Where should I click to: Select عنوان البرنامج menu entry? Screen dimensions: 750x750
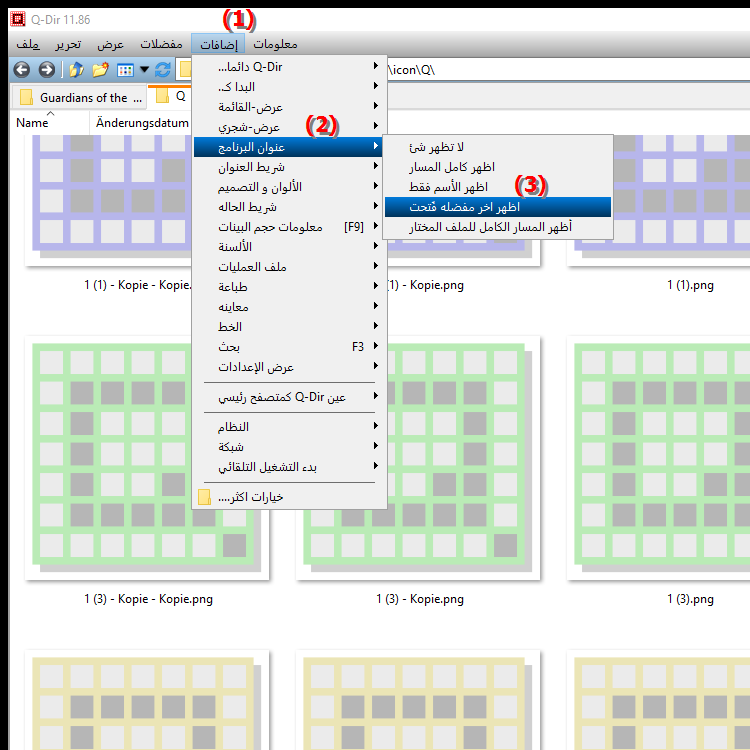coord(289,147)
